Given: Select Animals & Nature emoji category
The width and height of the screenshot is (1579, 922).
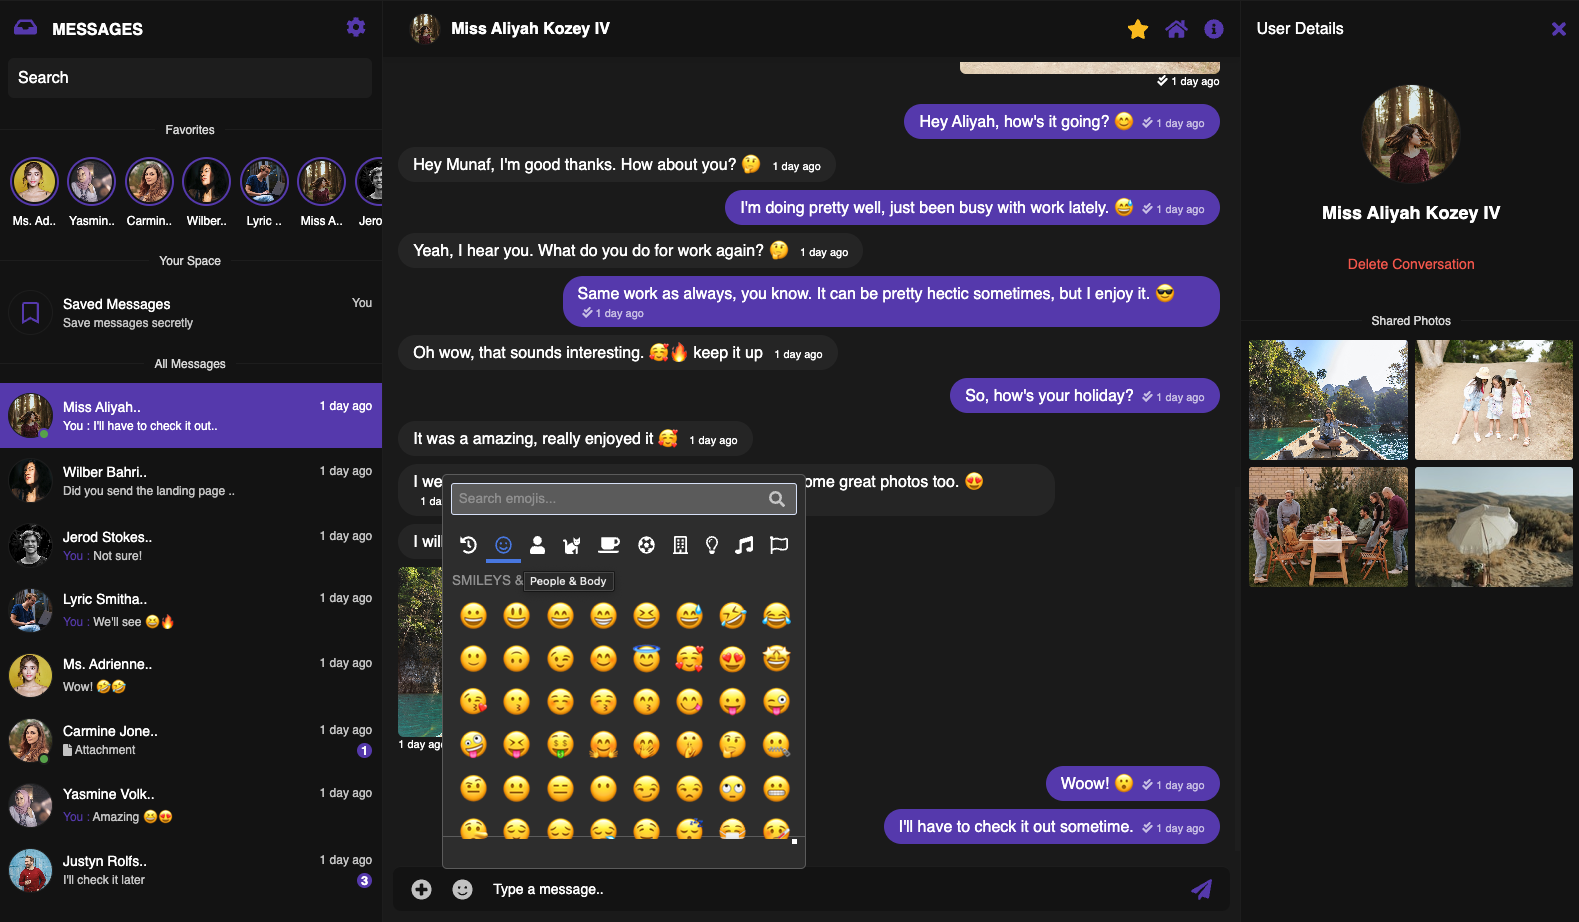Looking at the screenshot, I should pyautogui.click(x=572, y=545).
